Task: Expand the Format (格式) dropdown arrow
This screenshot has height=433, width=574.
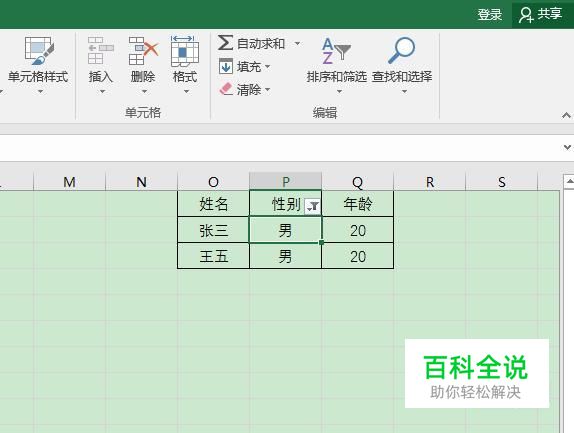Action: (x=186, y=91)
